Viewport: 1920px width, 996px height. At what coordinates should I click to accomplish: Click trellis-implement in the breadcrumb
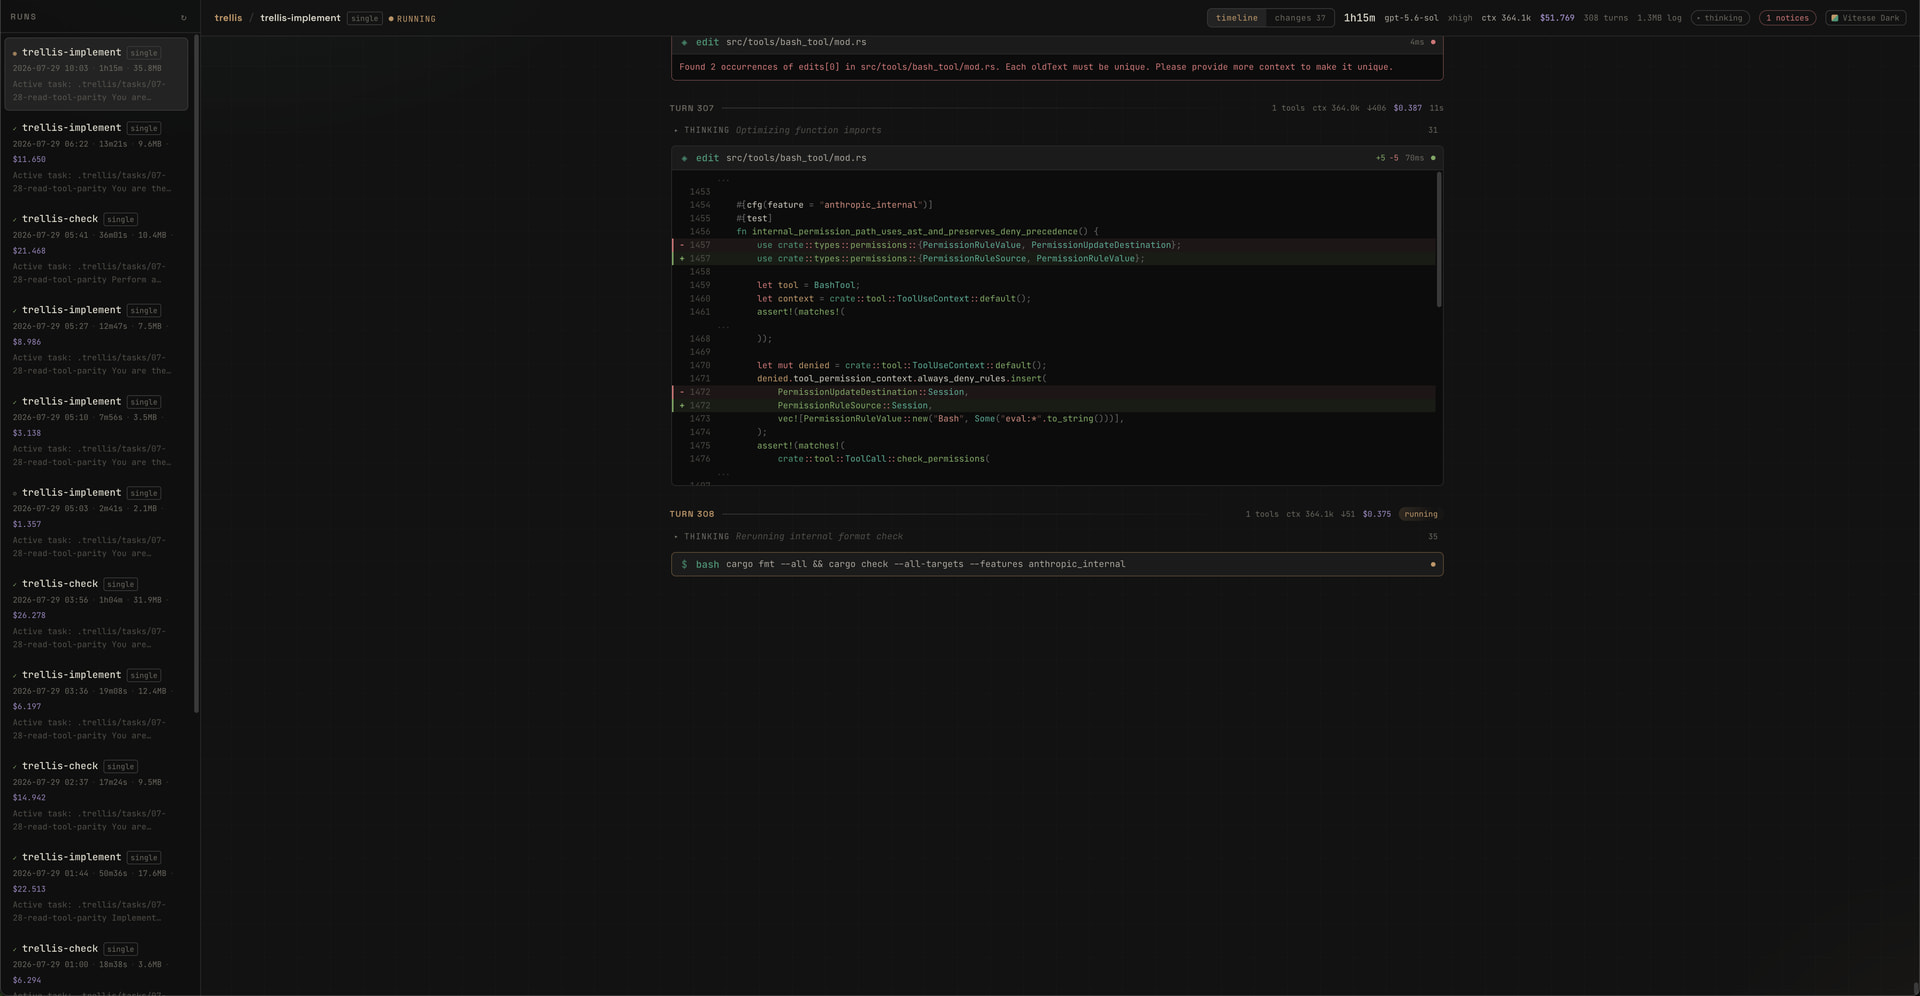(x=300, y=18)
